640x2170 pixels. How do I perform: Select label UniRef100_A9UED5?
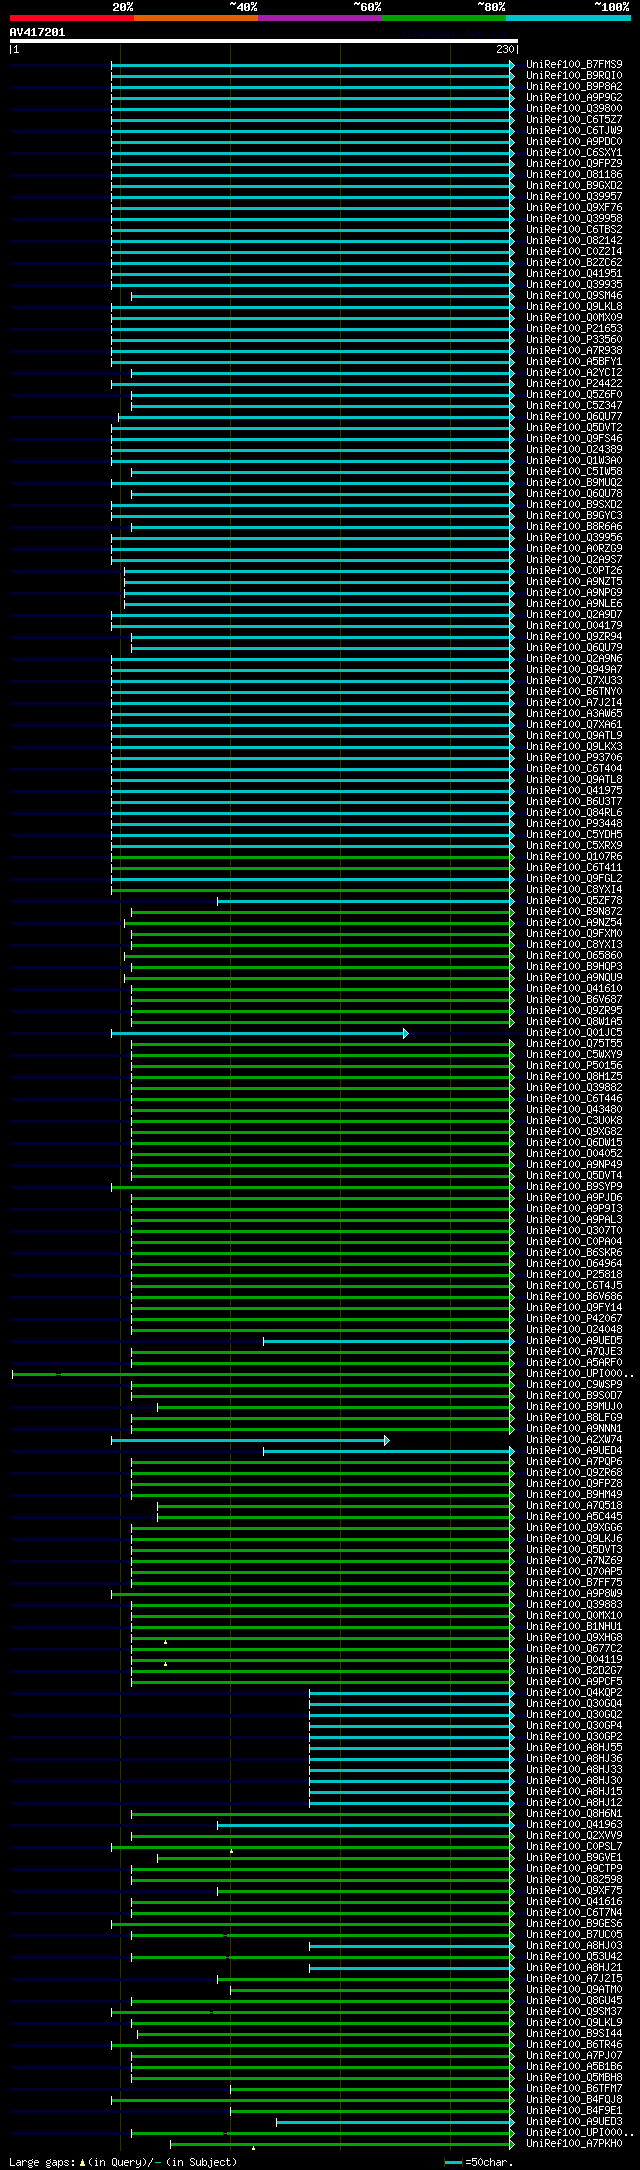[x=574, y=1341]
